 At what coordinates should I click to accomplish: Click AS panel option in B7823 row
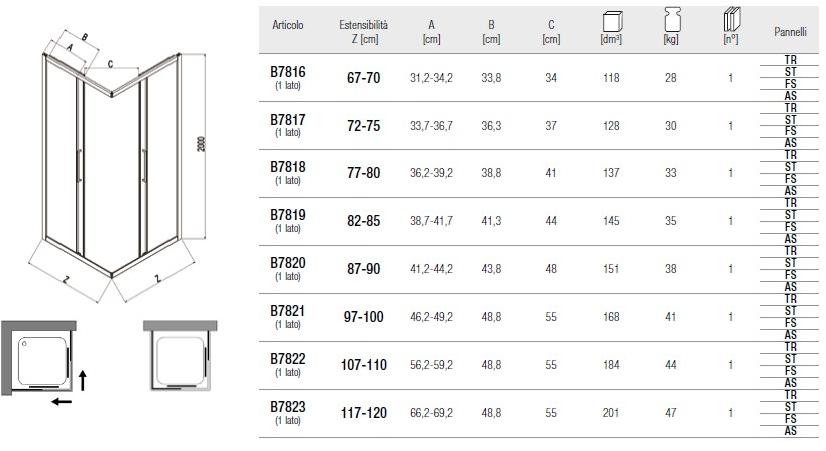[x=790, y=431]
